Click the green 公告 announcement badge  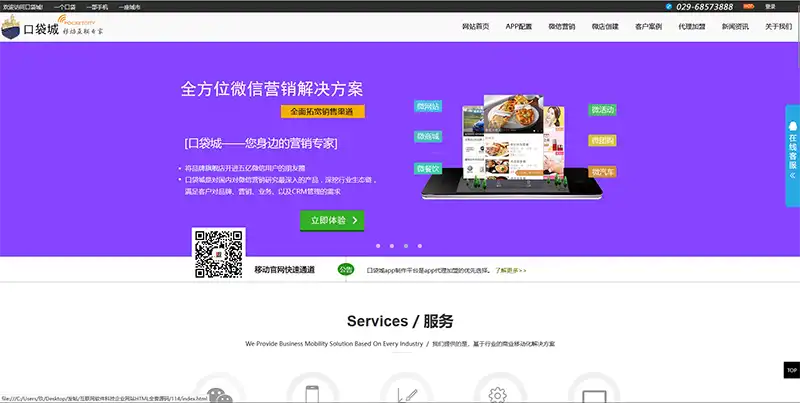pos(345,269)
